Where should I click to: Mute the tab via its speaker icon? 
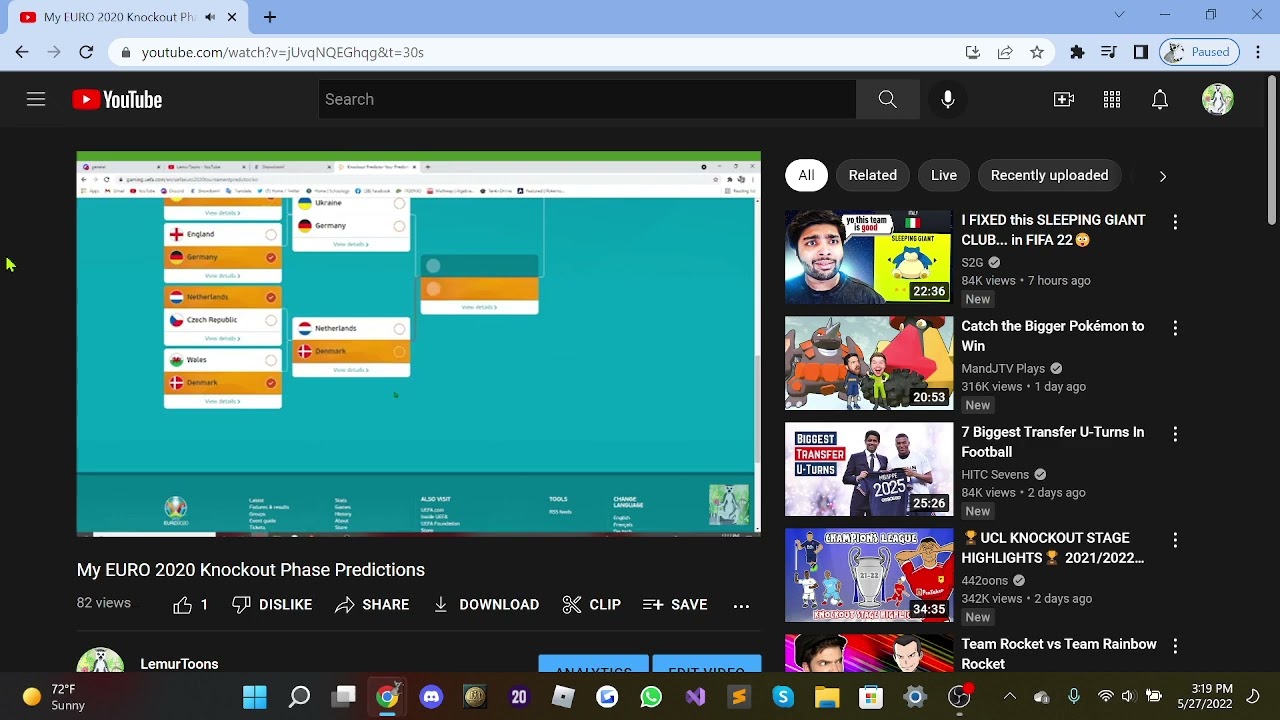click(210, 17)
